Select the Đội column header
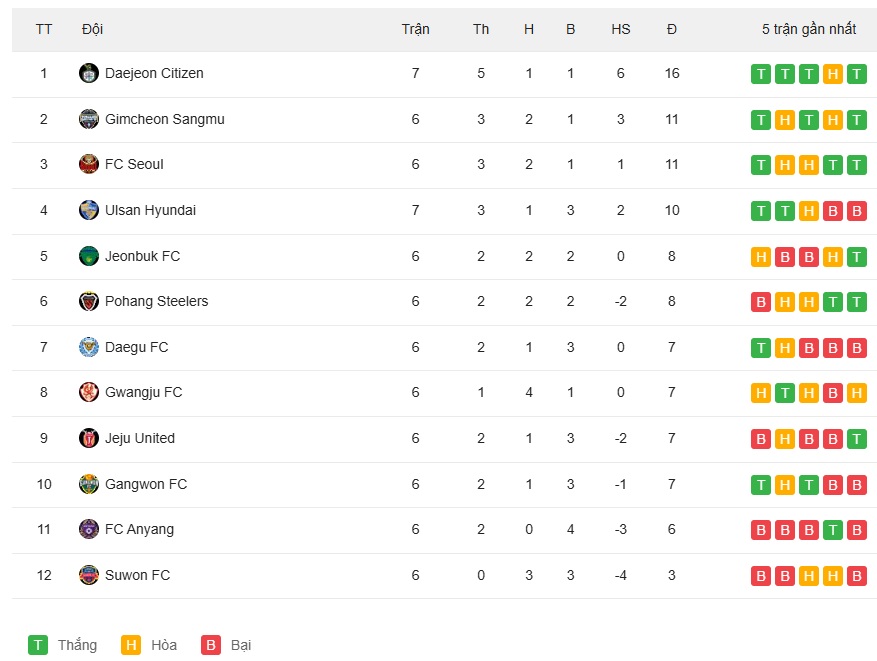This screenshot has height=661, width=877. (92, 29)
